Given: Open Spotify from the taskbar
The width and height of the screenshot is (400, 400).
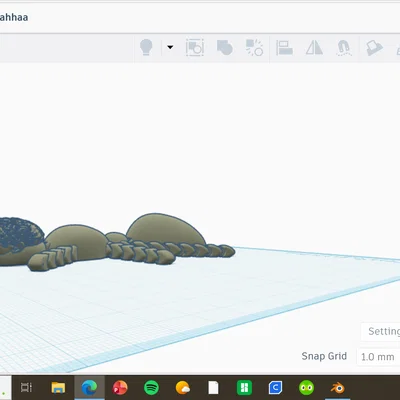Looking at the screenshot, I should tap(151, 388).
